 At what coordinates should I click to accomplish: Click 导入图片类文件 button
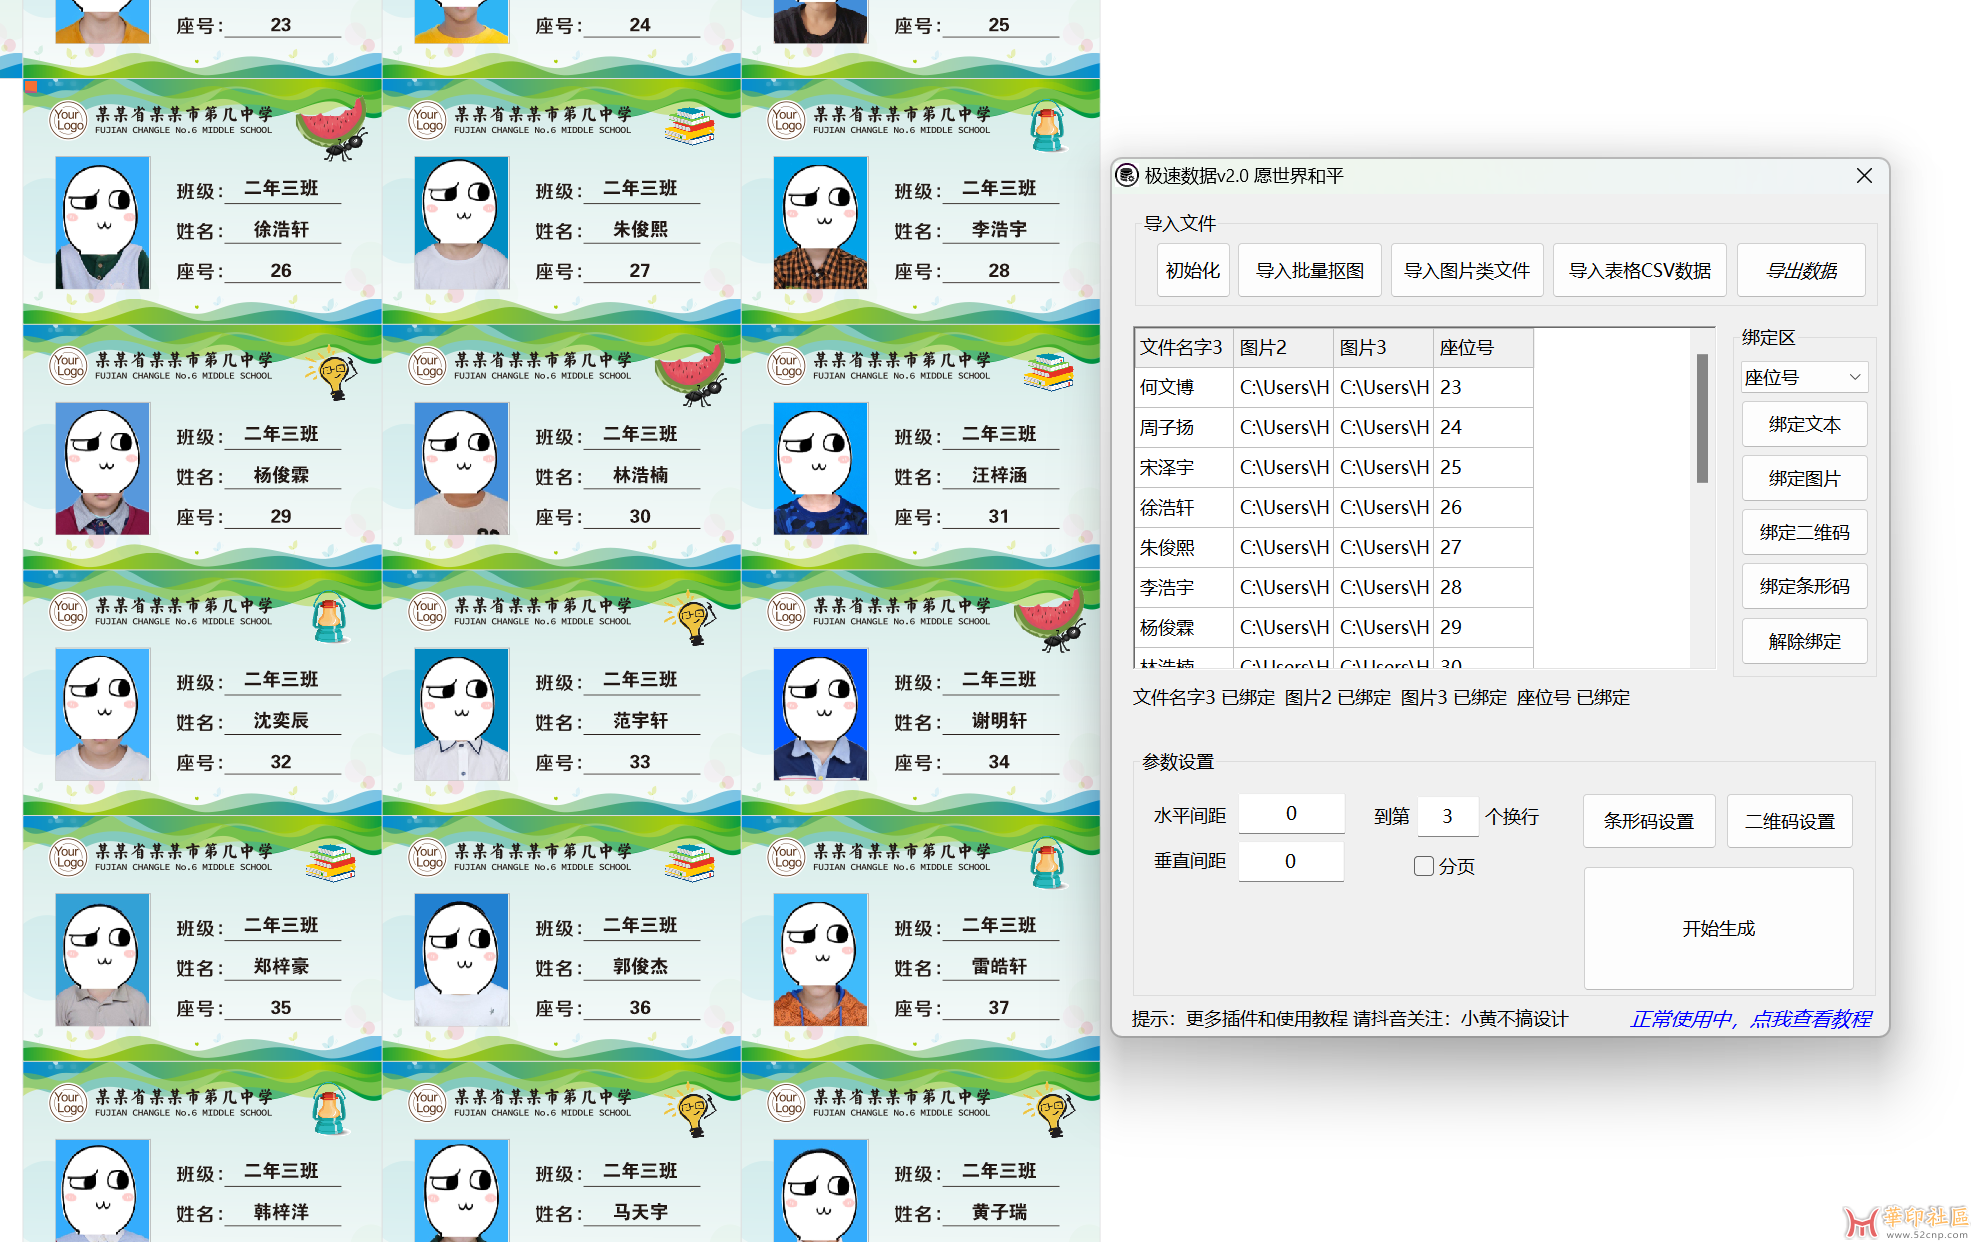click(1466, 270)
